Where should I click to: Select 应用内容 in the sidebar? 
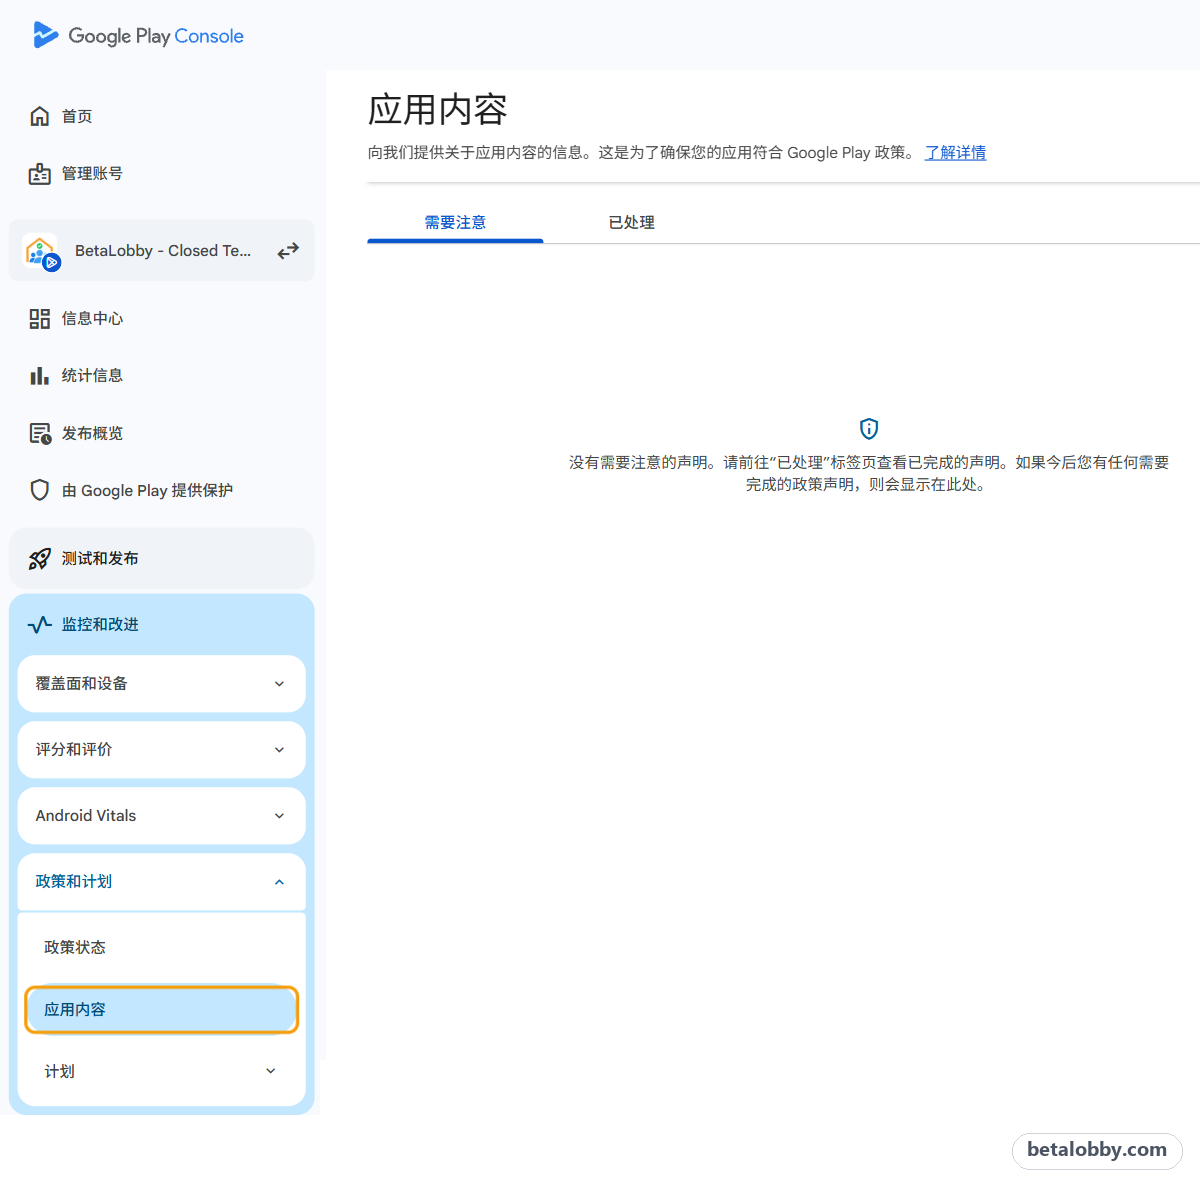(162, 1009)
